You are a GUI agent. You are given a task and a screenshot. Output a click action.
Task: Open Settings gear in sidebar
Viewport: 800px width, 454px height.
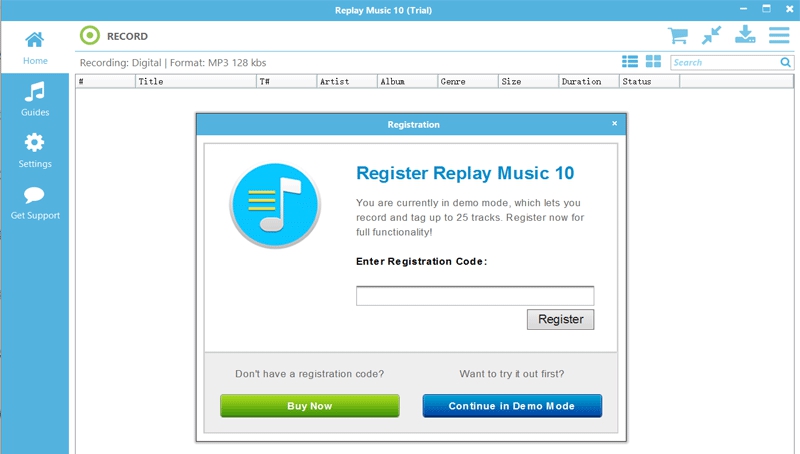(35, 151)
